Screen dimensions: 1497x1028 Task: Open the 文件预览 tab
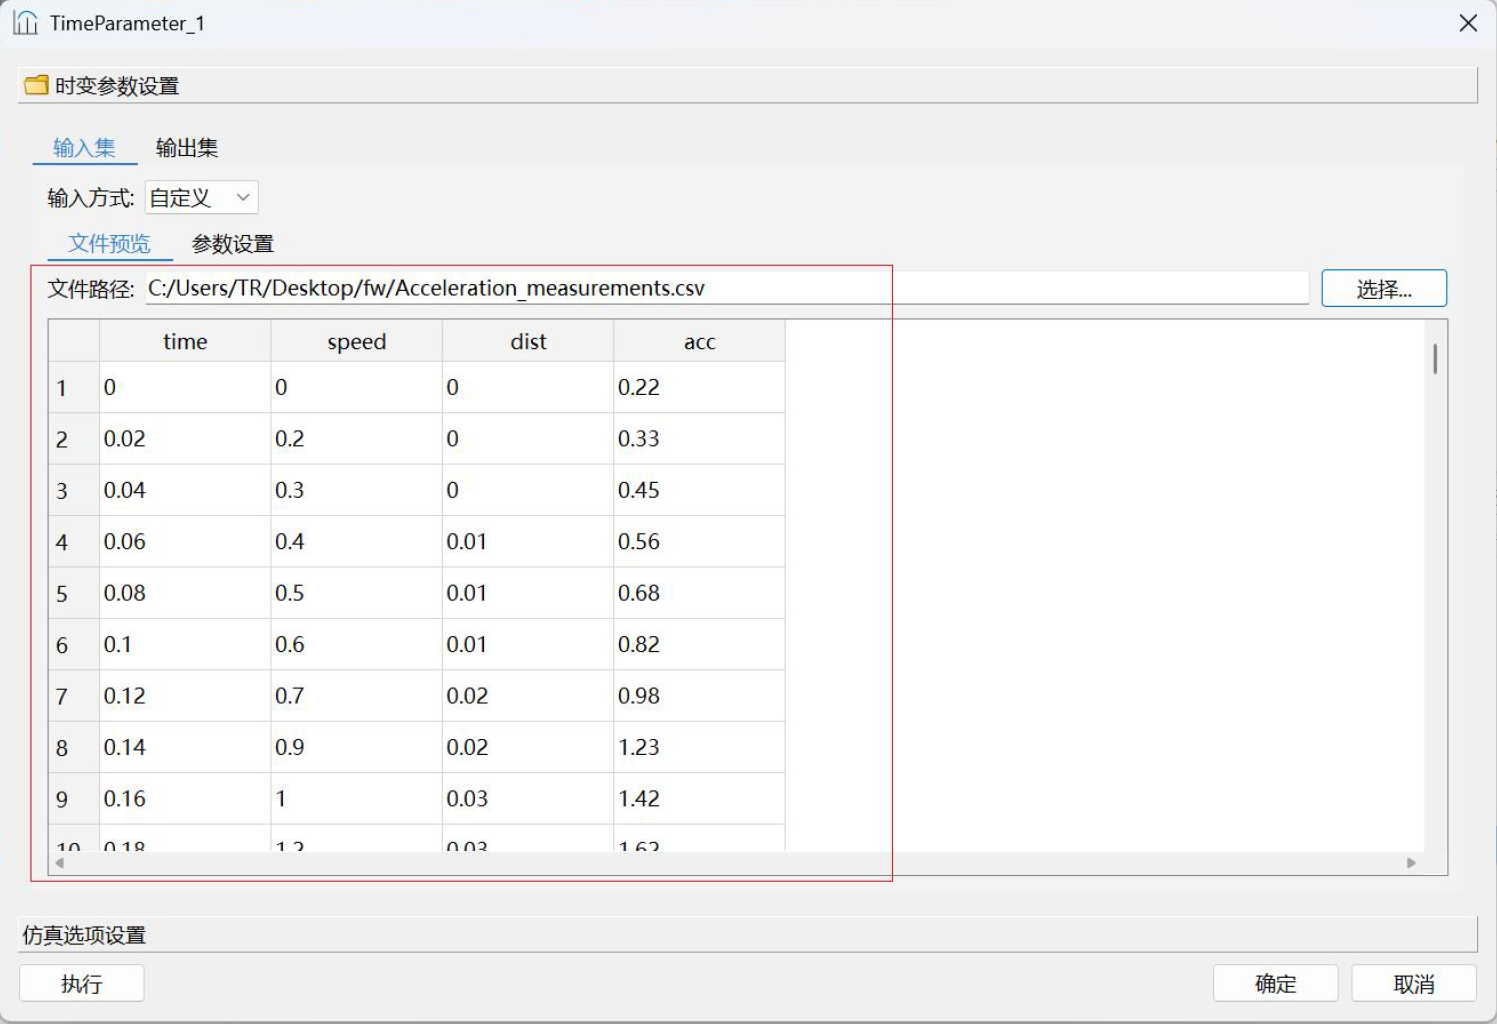(x=109, y=244)
